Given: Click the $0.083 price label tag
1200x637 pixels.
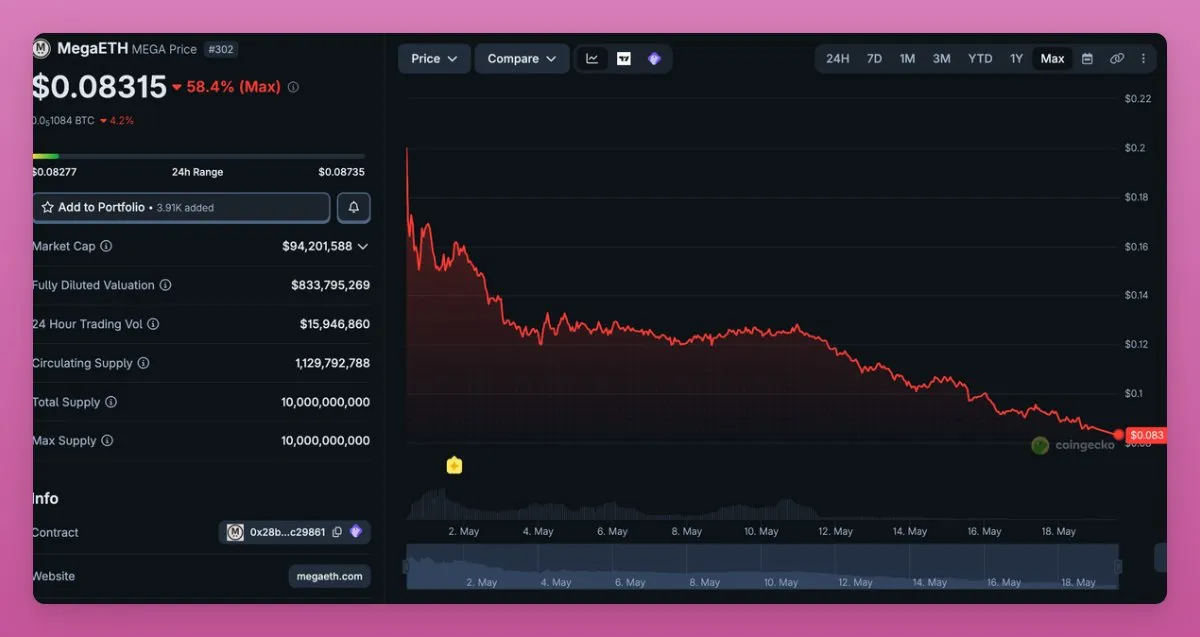Looking at the screenshot, I should tap(1146, 435).
